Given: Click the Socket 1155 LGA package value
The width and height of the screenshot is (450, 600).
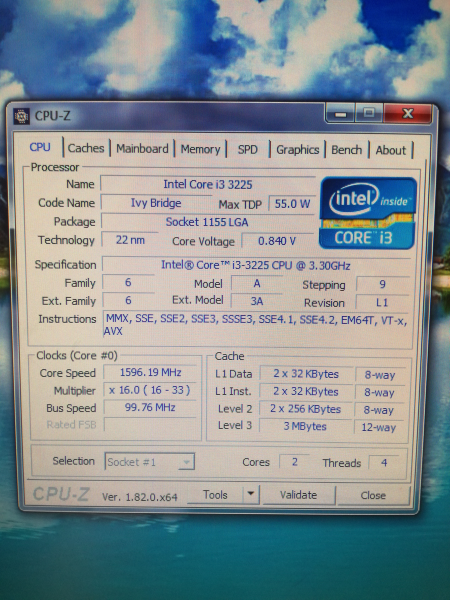Looking at the screenshot, I should (207, 222).
